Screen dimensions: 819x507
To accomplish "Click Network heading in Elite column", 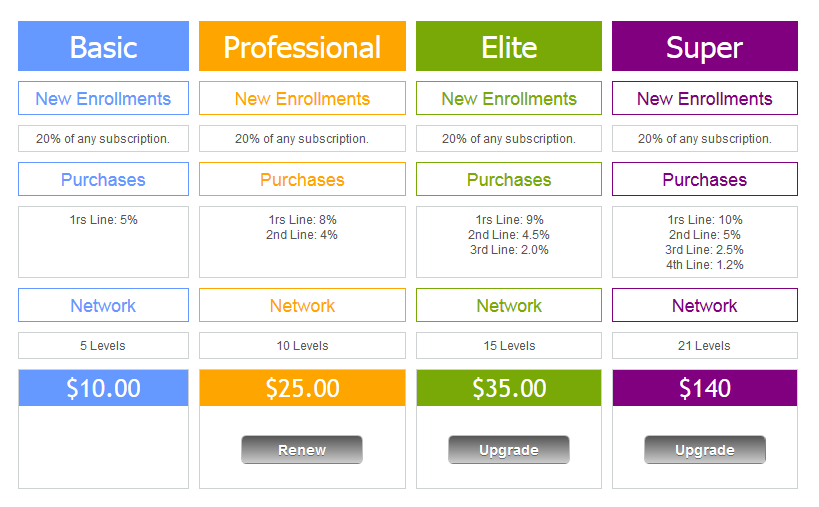I will (x=509, y=306).
